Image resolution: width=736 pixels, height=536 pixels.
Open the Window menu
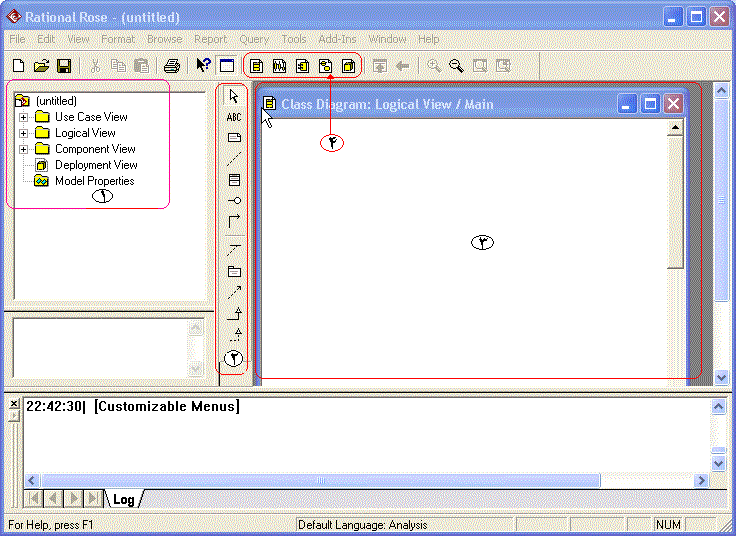point(387,39)
